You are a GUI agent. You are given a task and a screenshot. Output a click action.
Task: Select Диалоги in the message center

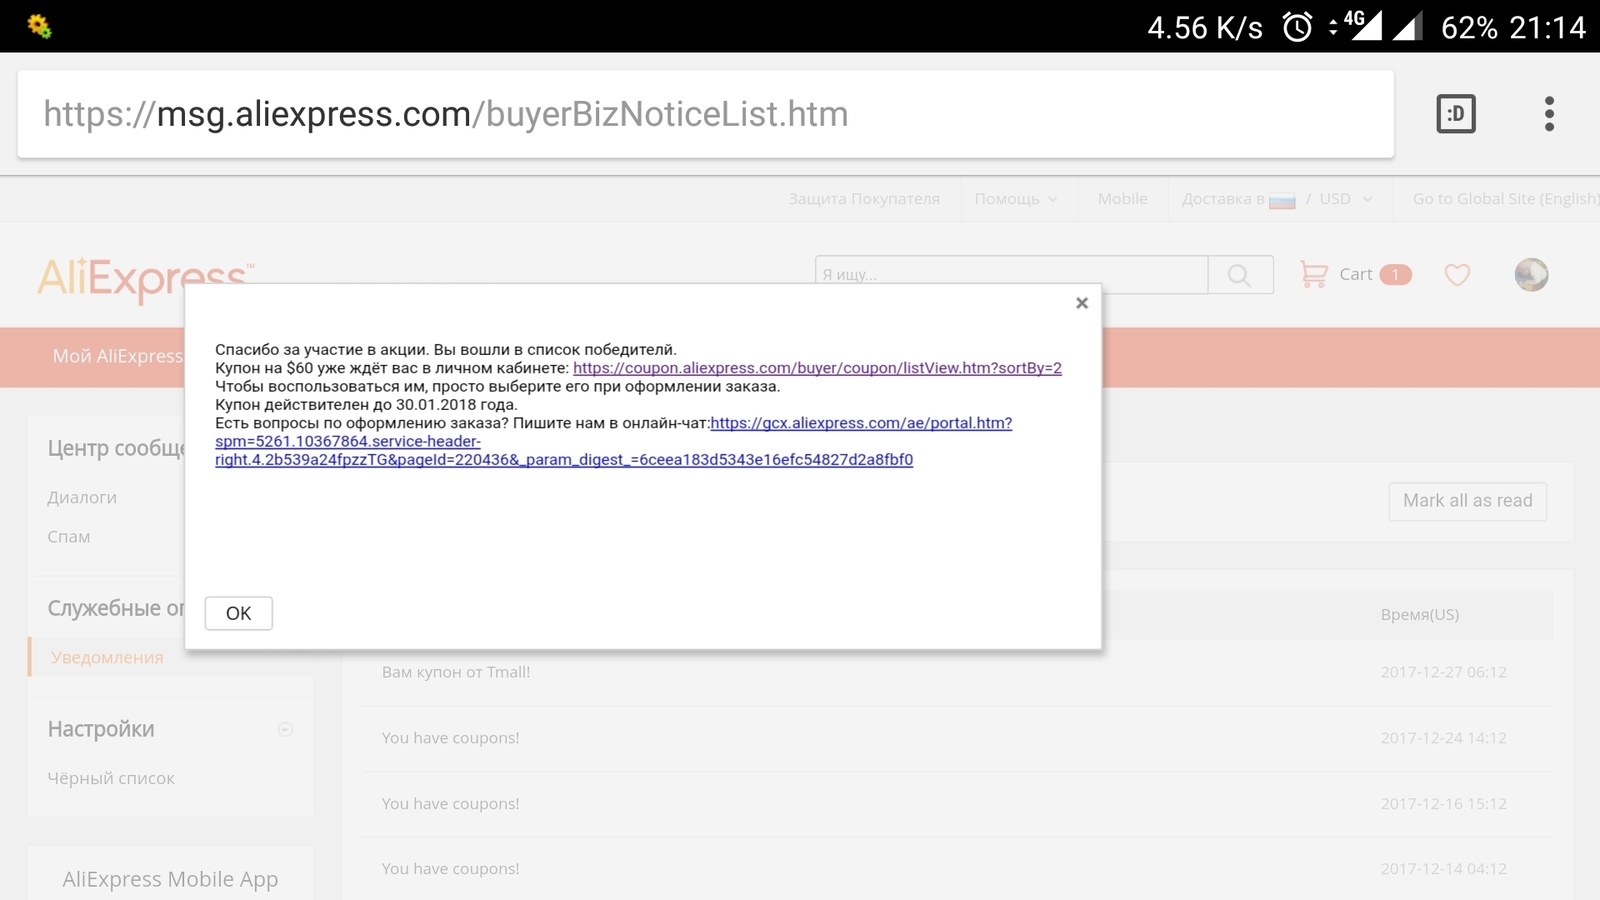(82, 497)
